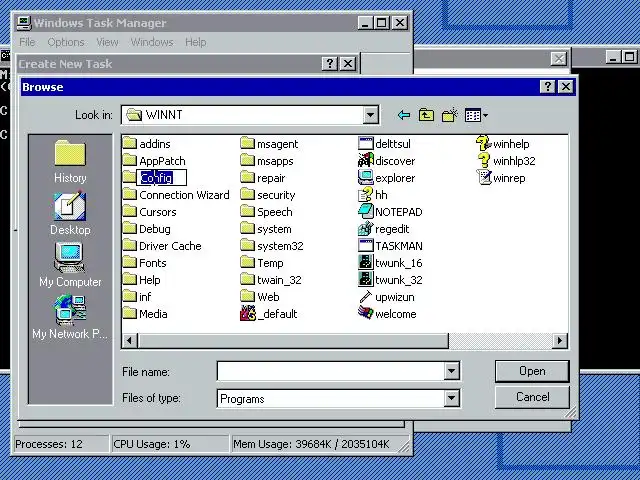Click the Open button
This screenshot has height=480, width=640.
point(532,371)
